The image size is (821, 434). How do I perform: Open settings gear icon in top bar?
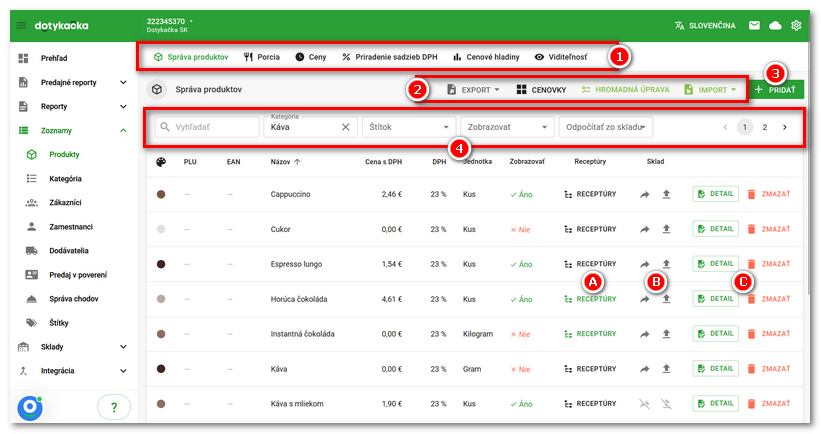point(796,25)
